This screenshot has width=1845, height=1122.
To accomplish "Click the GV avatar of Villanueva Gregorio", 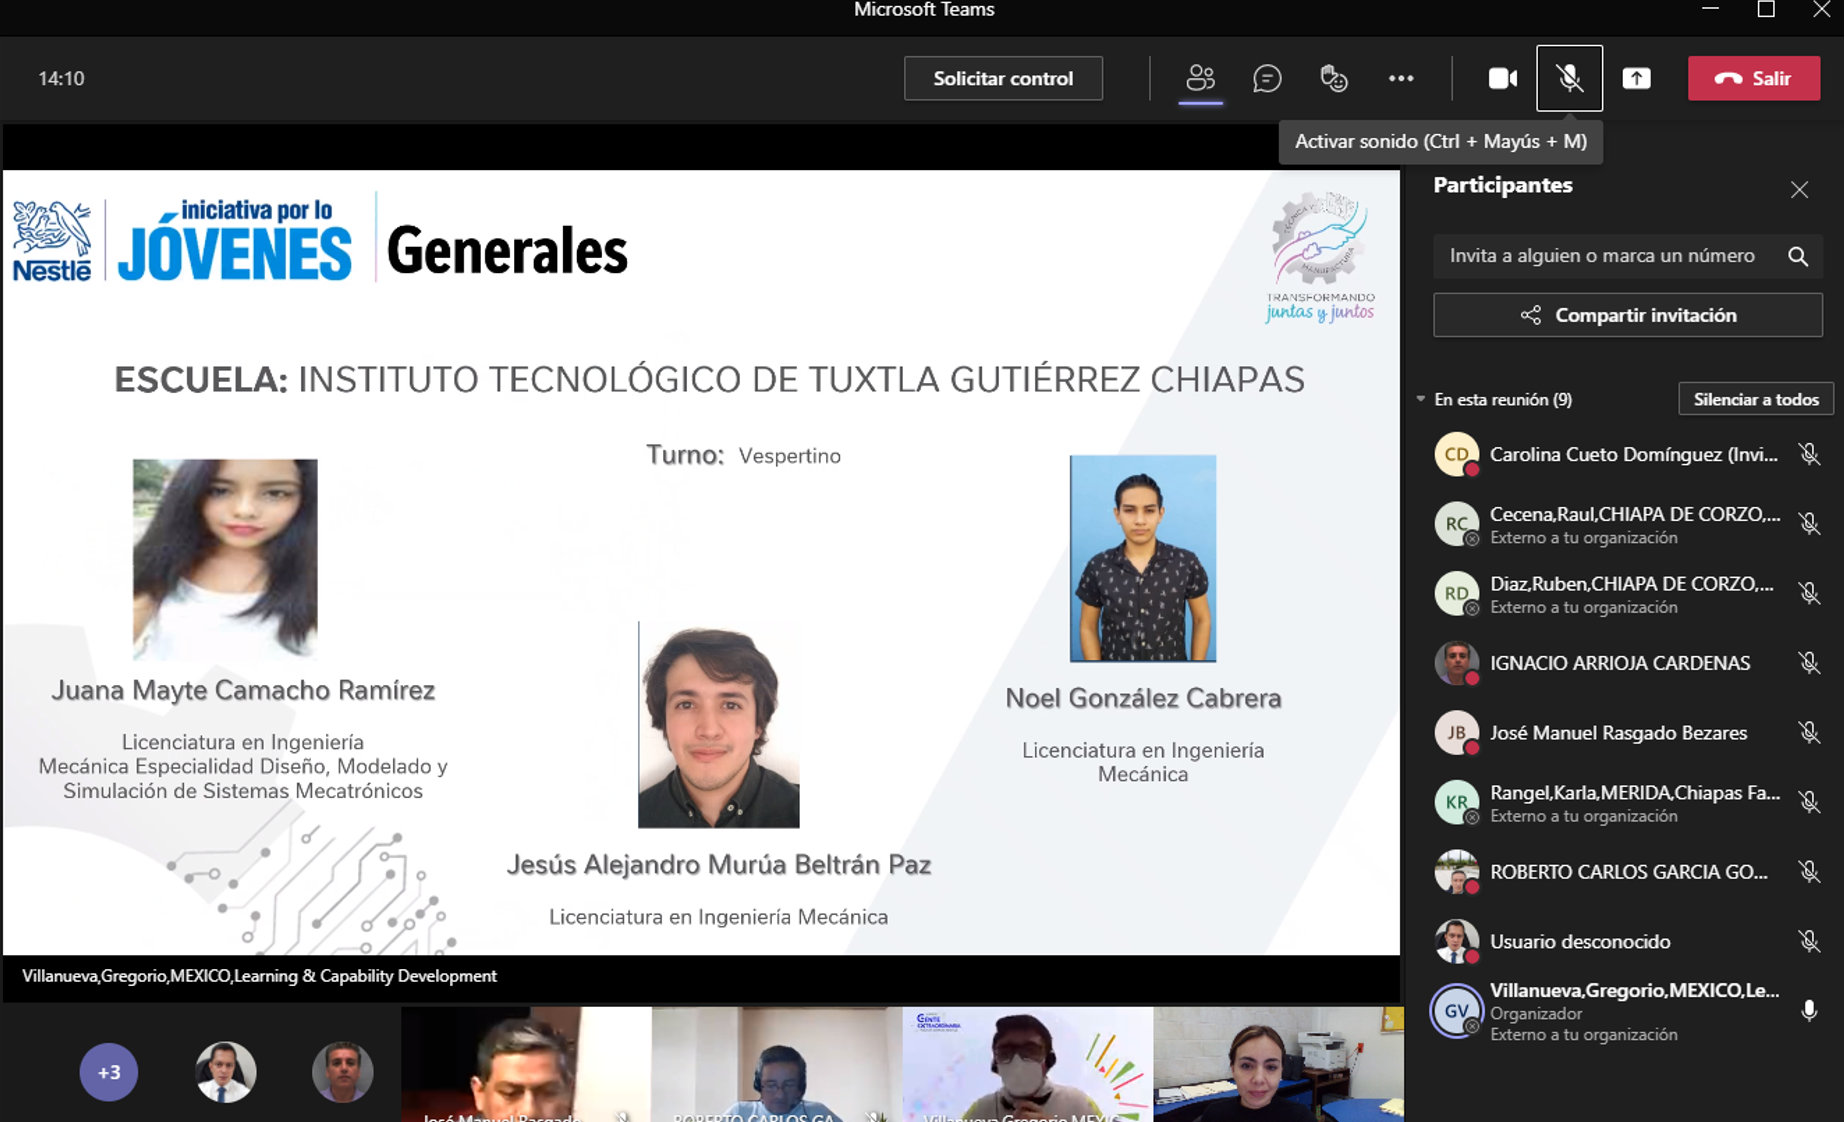I will pyautogui.click(x=1456, y=1011).
